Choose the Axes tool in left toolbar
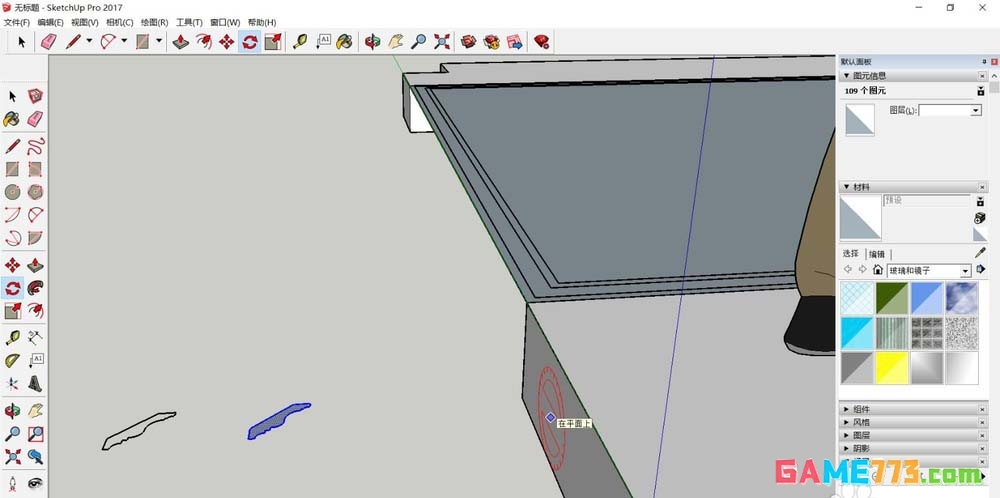 point(12,383)
